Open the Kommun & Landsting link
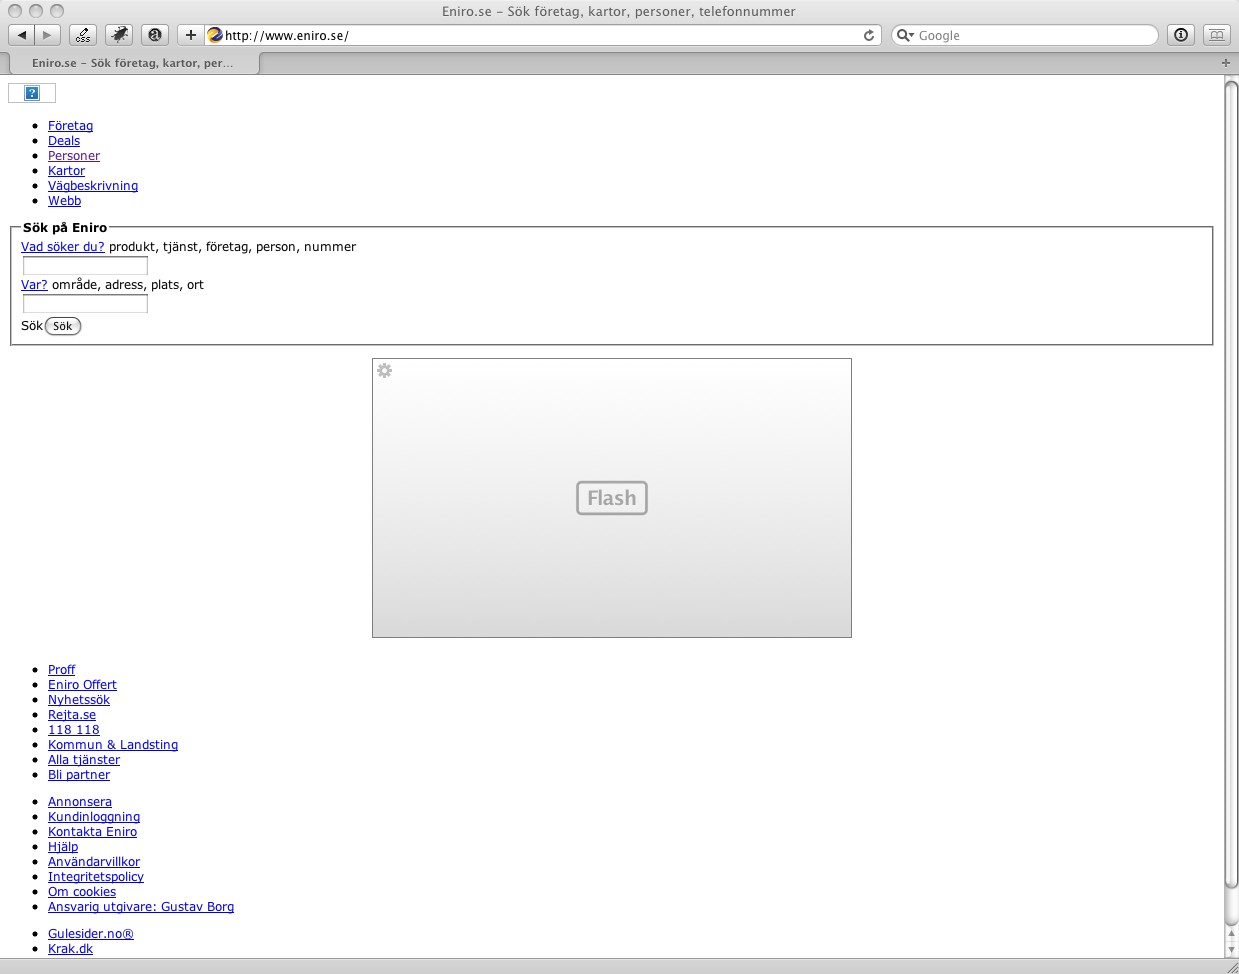1239x974 pixels. coord(113,745)
